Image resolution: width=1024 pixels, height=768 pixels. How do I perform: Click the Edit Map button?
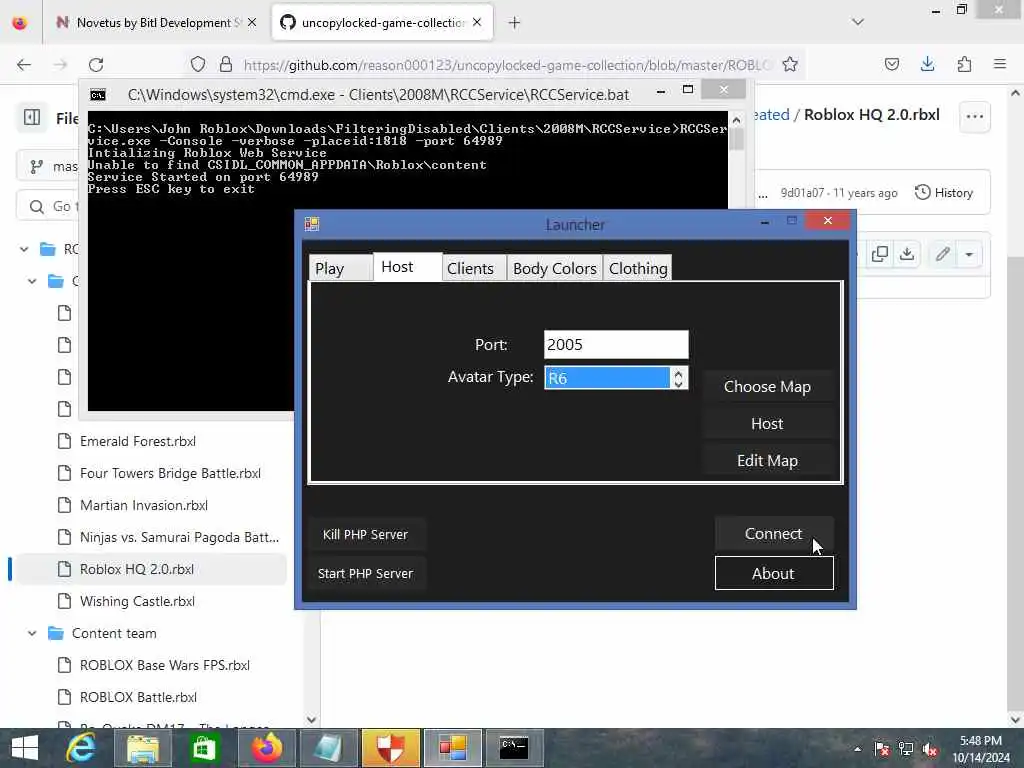tap(767, 460)
